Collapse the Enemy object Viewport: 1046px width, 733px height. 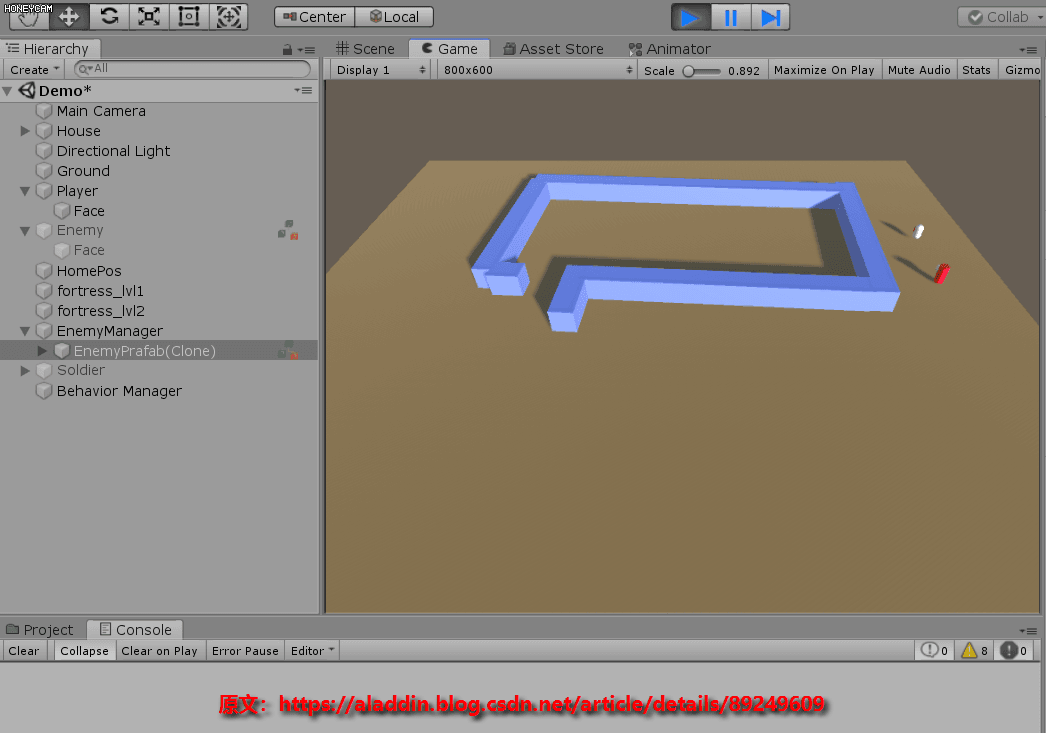tap(25, 231)
